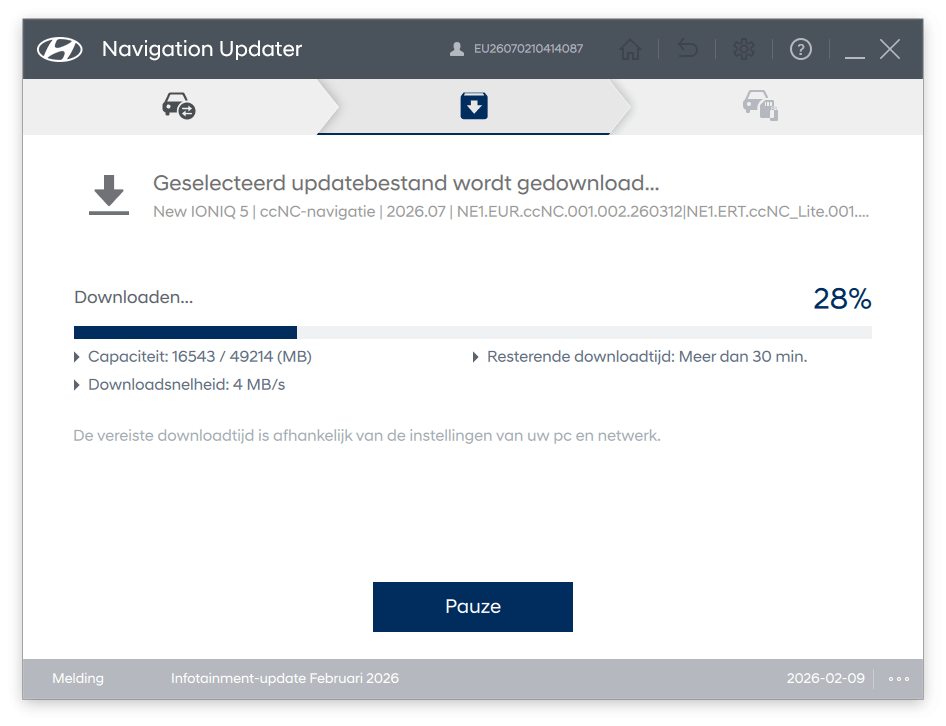Click the triangle bullet before Resterende downloadtijd
946x726 pixels.
click(x=475, y=357)
